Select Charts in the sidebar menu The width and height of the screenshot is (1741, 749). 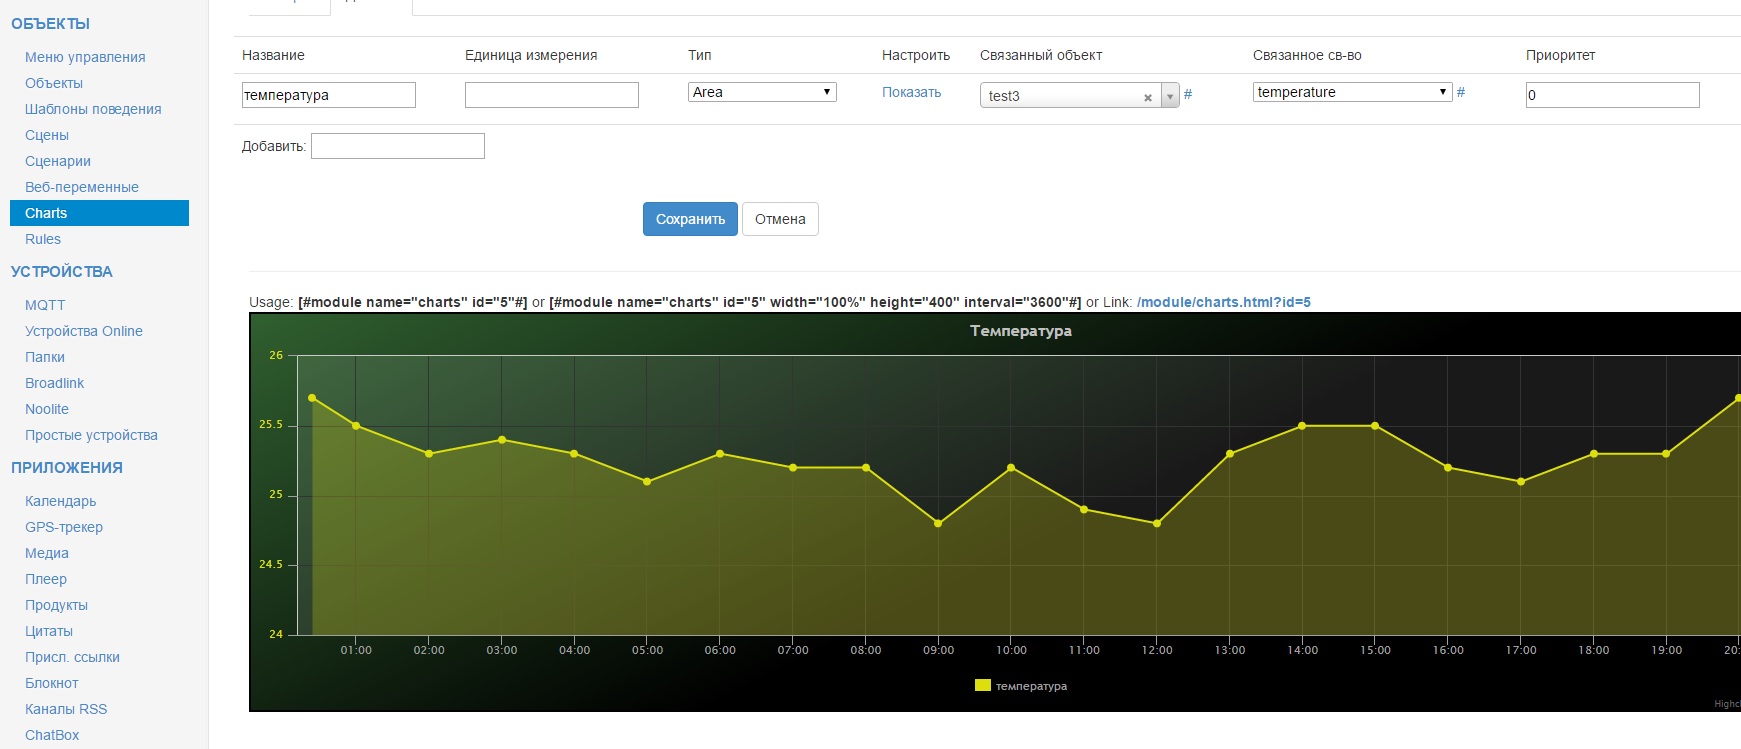(46, 213)
